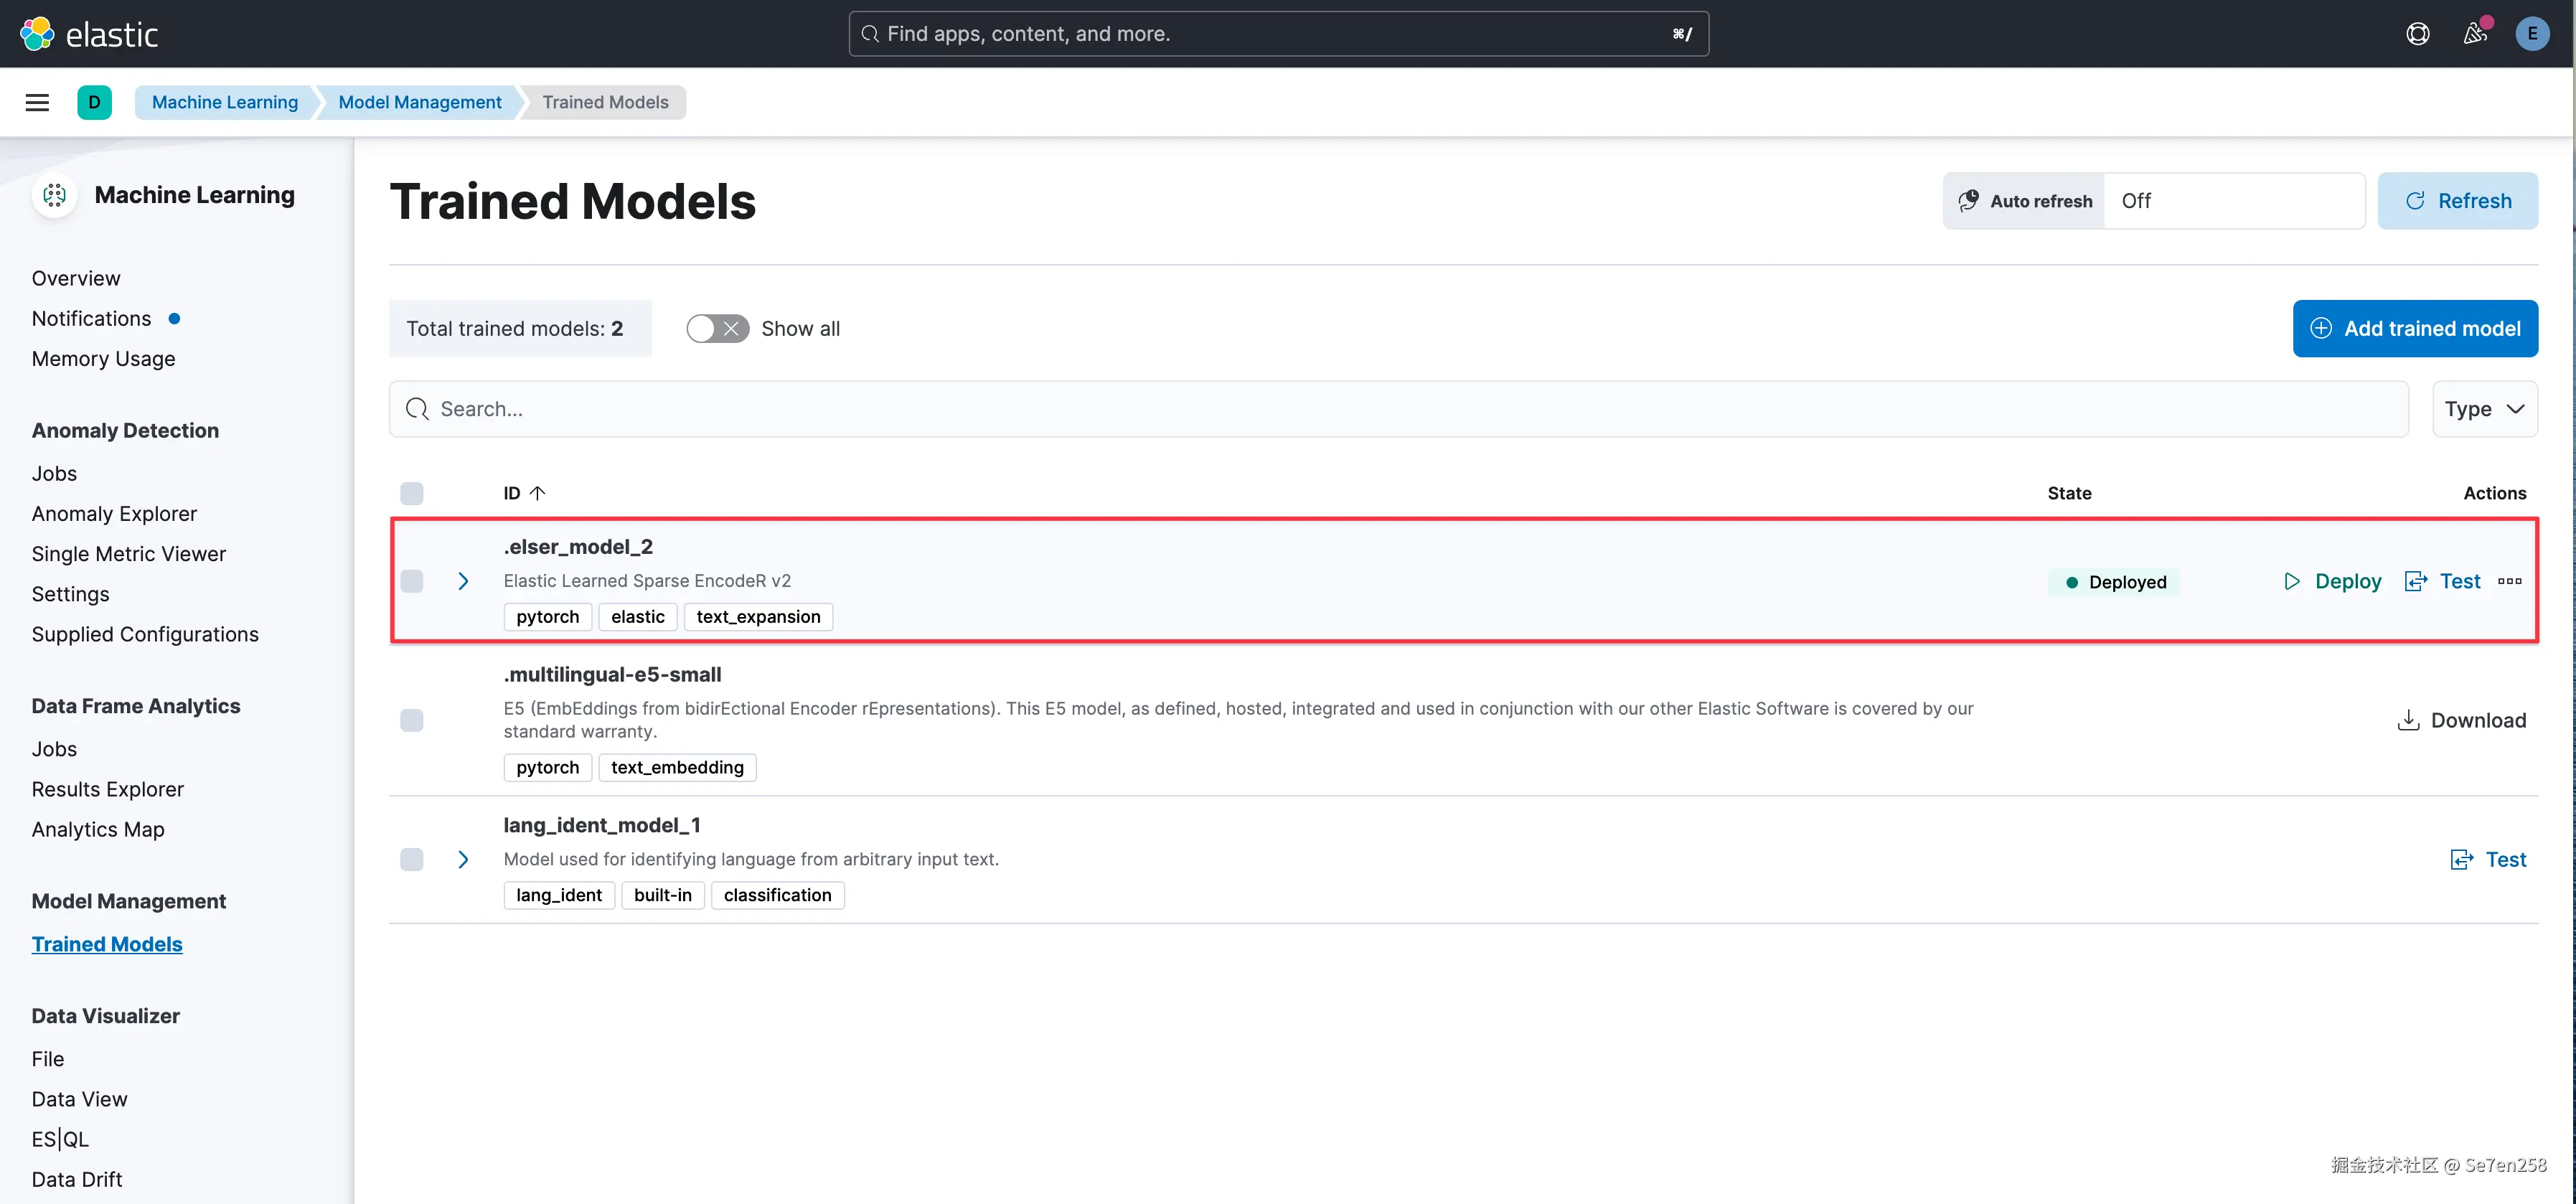Open the help menu icon
Image resolution: width=2576 pixels, height=1204 pixels.
(x=2417, y=34)
